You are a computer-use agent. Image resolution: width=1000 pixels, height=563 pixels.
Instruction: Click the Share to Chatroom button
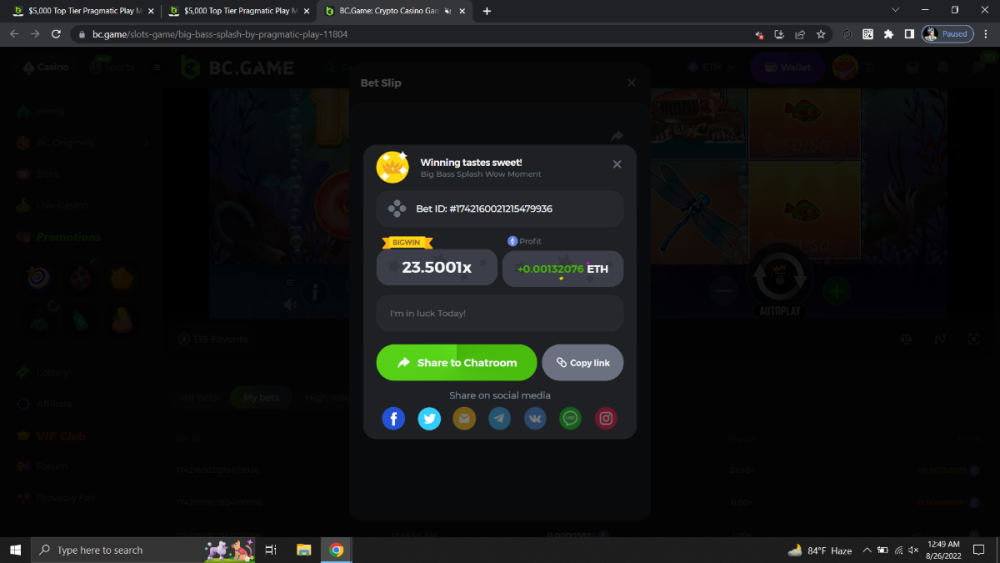click(x=456, y=363)
